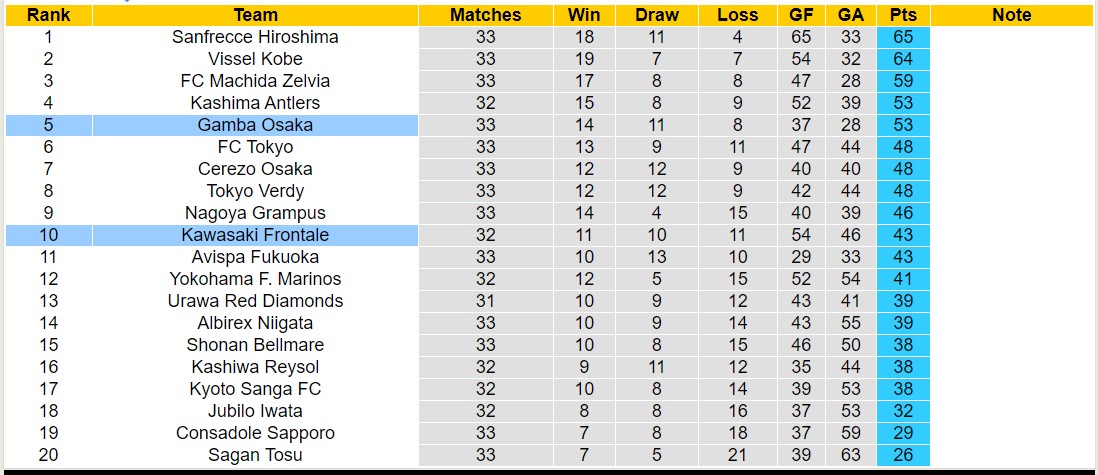Click the Yokohama F. Marinos team name

[255, 279]
